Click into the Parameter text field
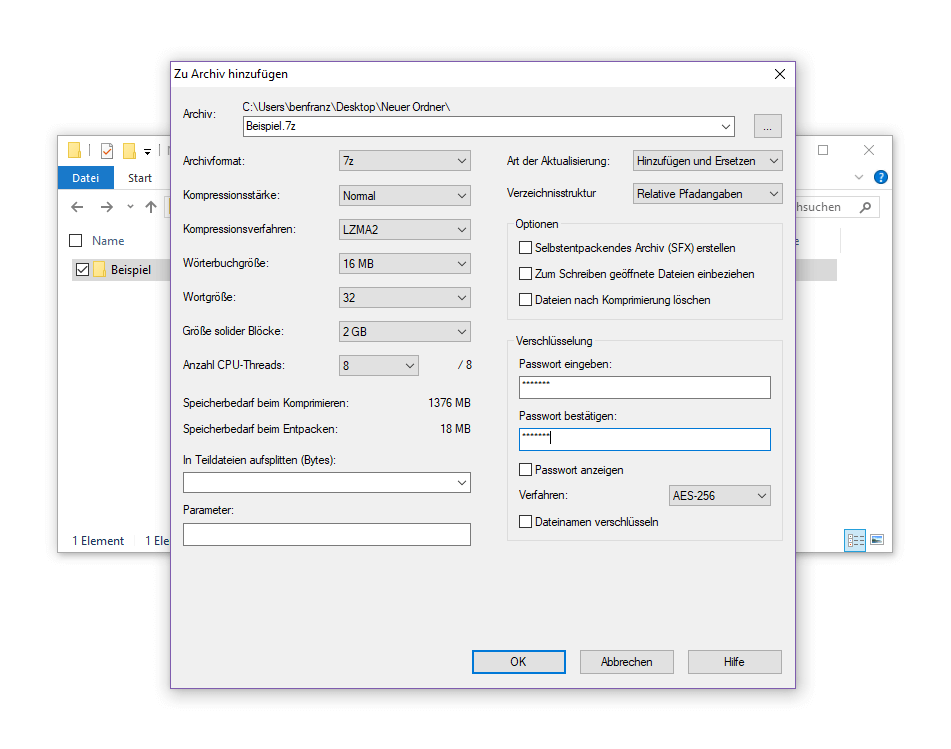 (327, 534)
